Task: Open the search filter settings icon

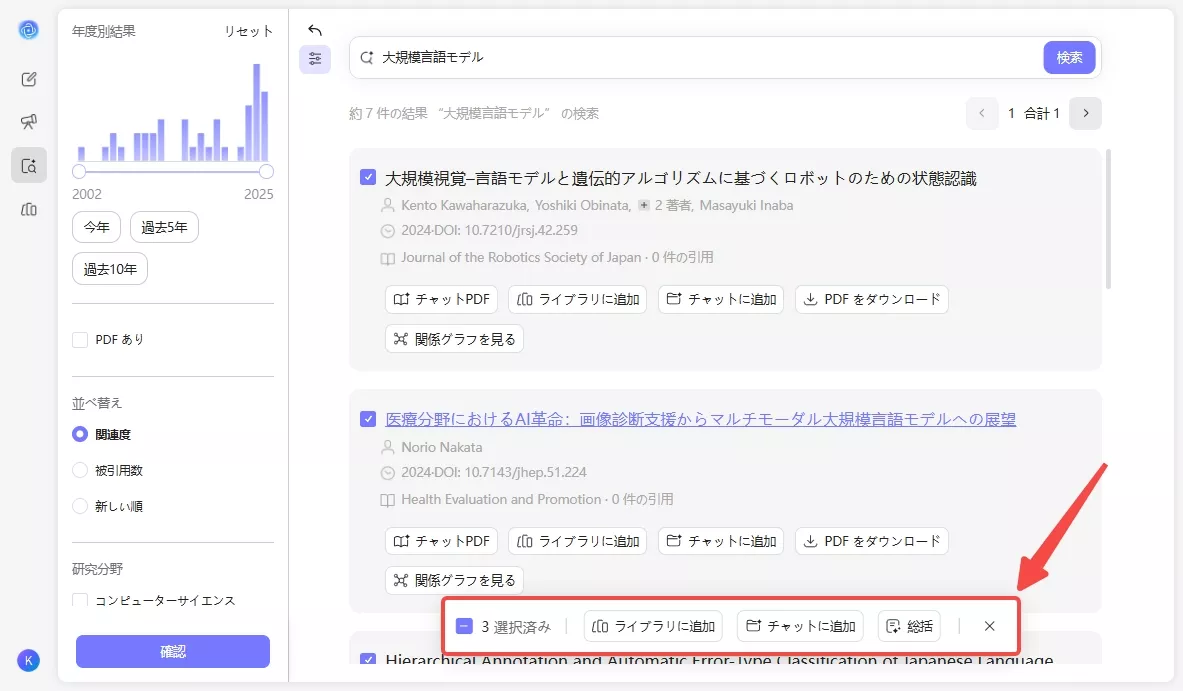Action: pyautogui.click(x=315, y=59)
